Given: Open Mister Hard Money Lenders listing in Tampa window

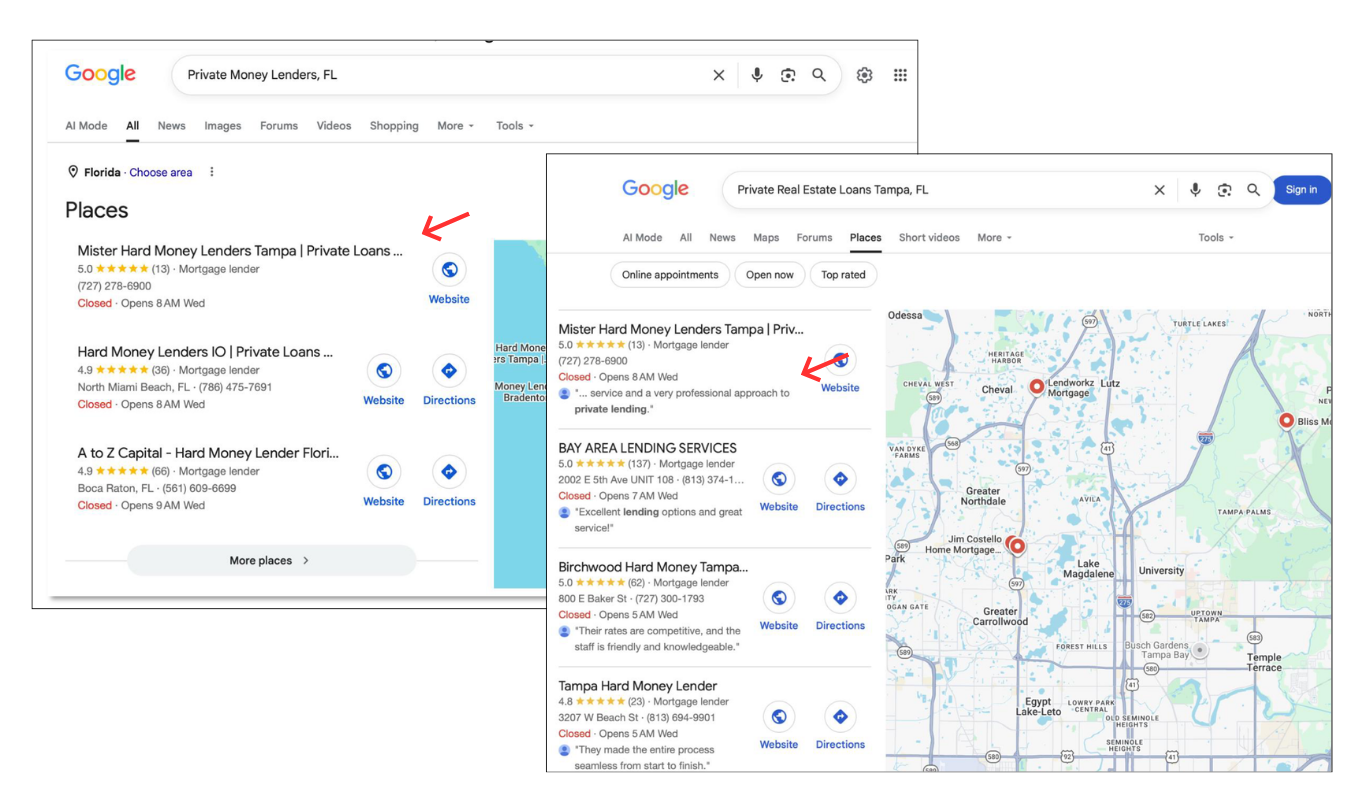Looking at the screenshot, I should coord(681,329).
